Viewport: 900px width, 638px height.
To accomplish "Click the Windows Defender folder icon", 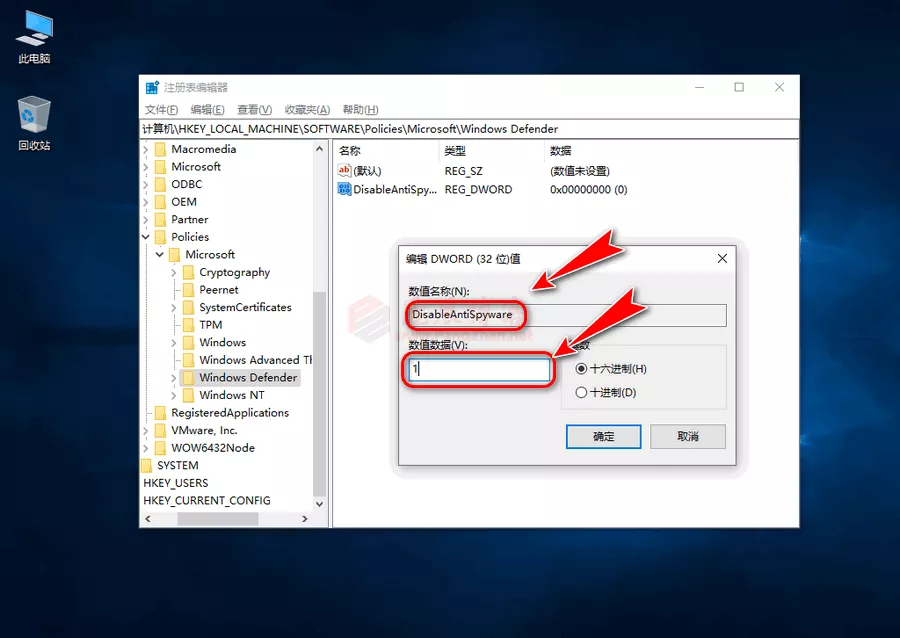I will click(x=188, y=378).
